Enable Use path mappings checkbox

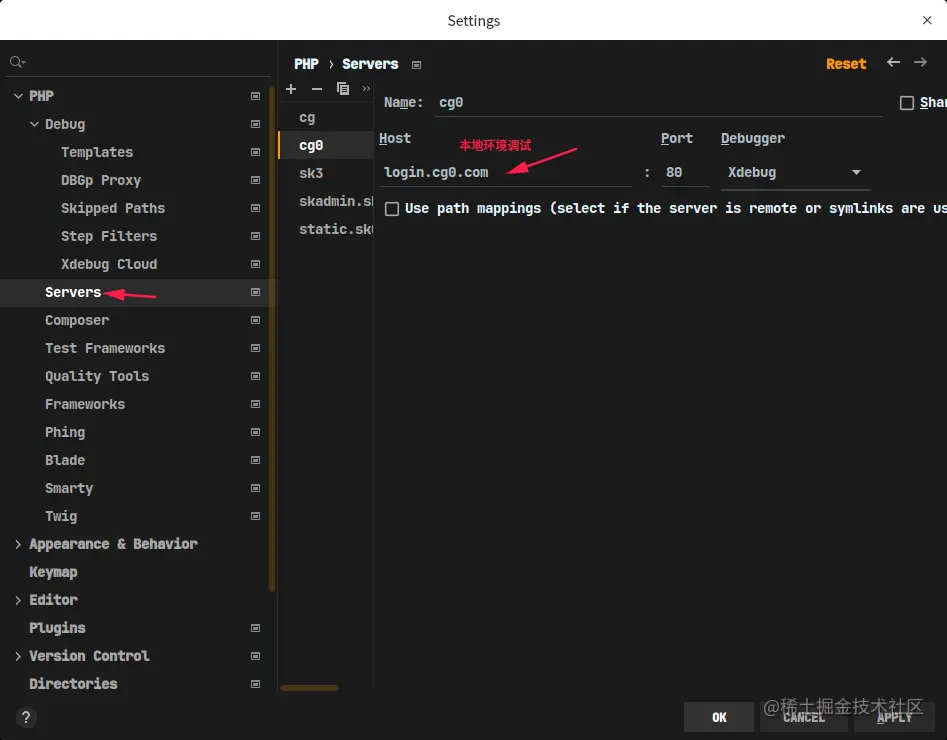(392, 209)
